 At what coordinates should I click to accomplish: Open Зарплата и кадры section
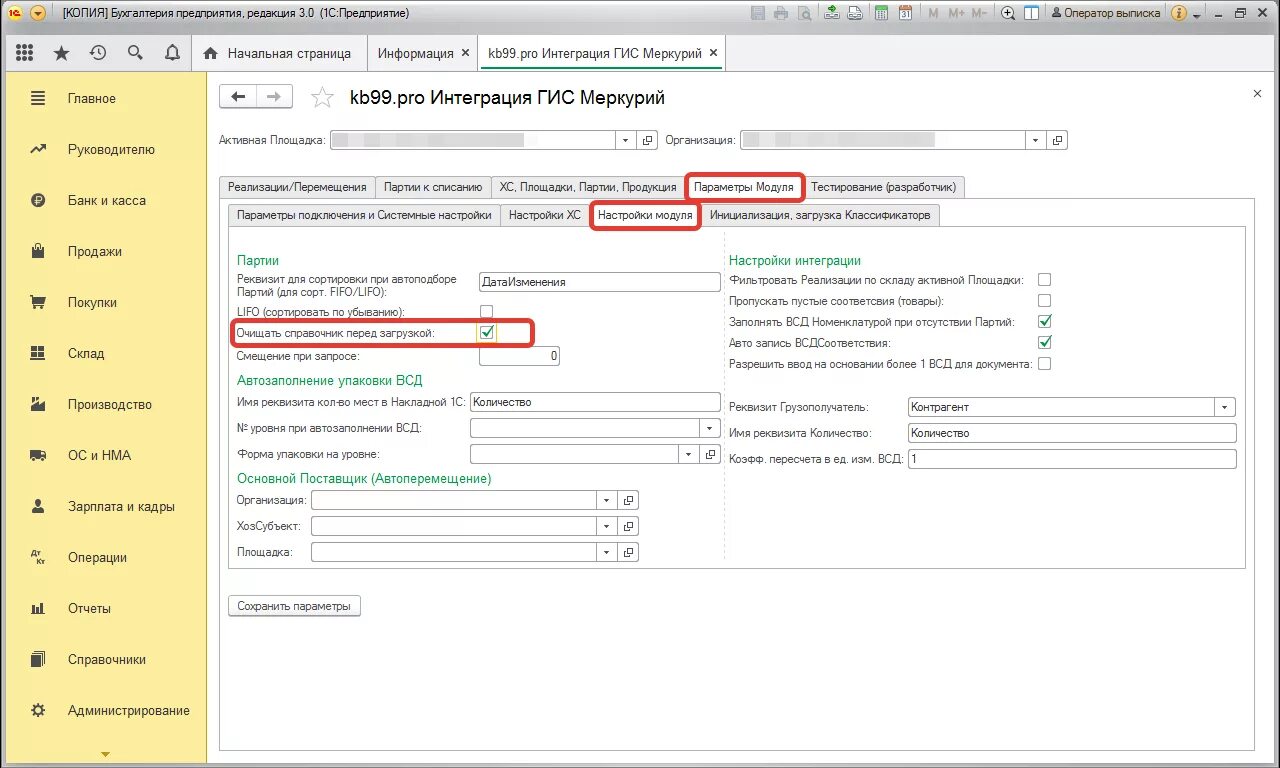121,506
